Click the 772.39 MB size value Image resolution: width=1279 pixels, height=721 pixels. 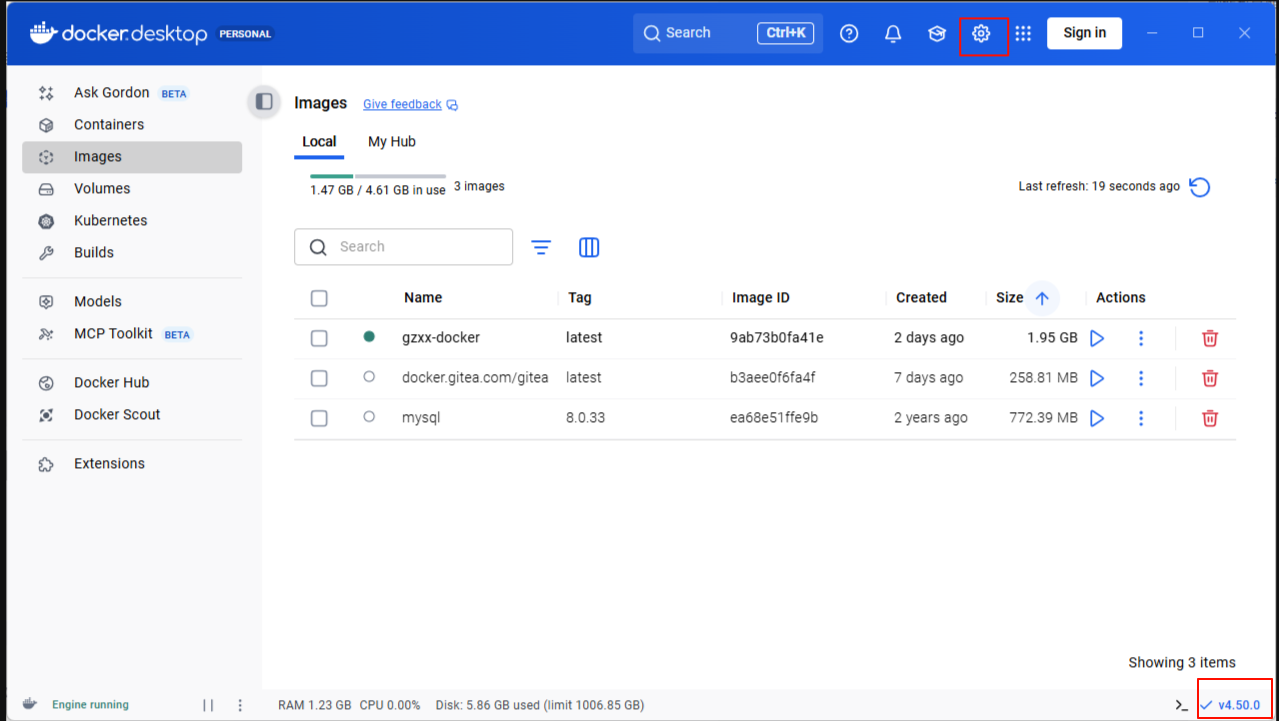(1043, 418)
